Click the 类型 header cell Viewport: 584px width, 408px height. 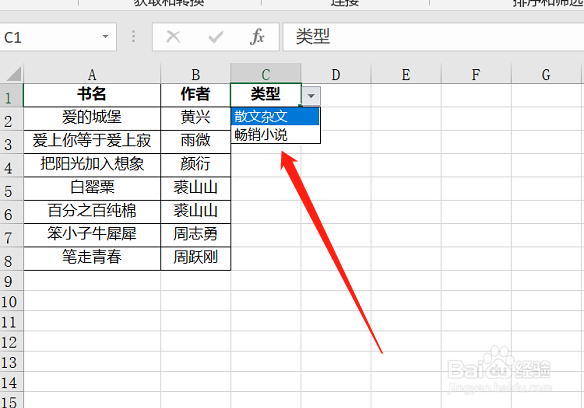[266, 95]
